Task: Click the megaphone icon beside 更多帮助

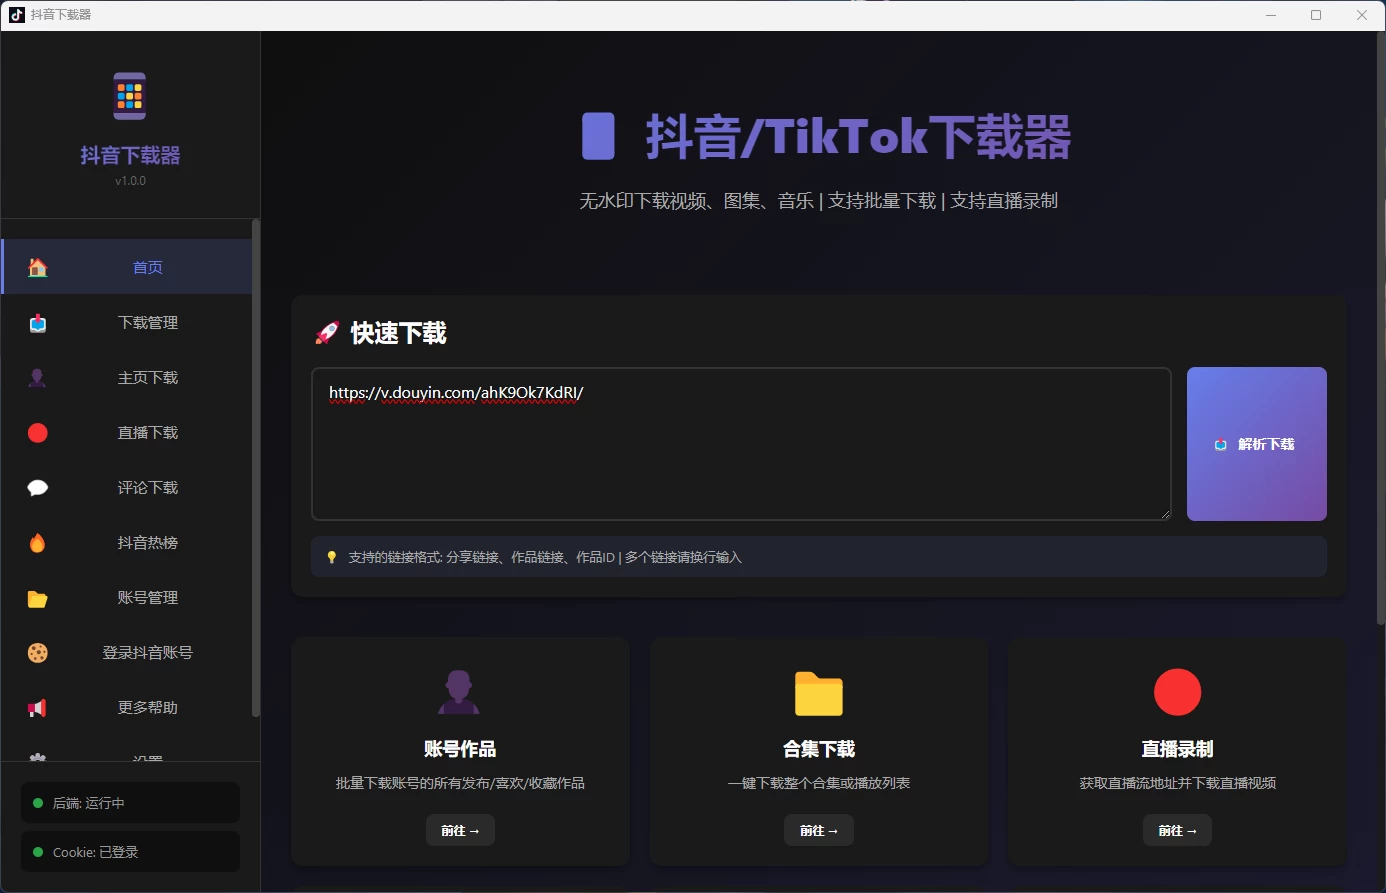Action: click(x=38, y=708)
